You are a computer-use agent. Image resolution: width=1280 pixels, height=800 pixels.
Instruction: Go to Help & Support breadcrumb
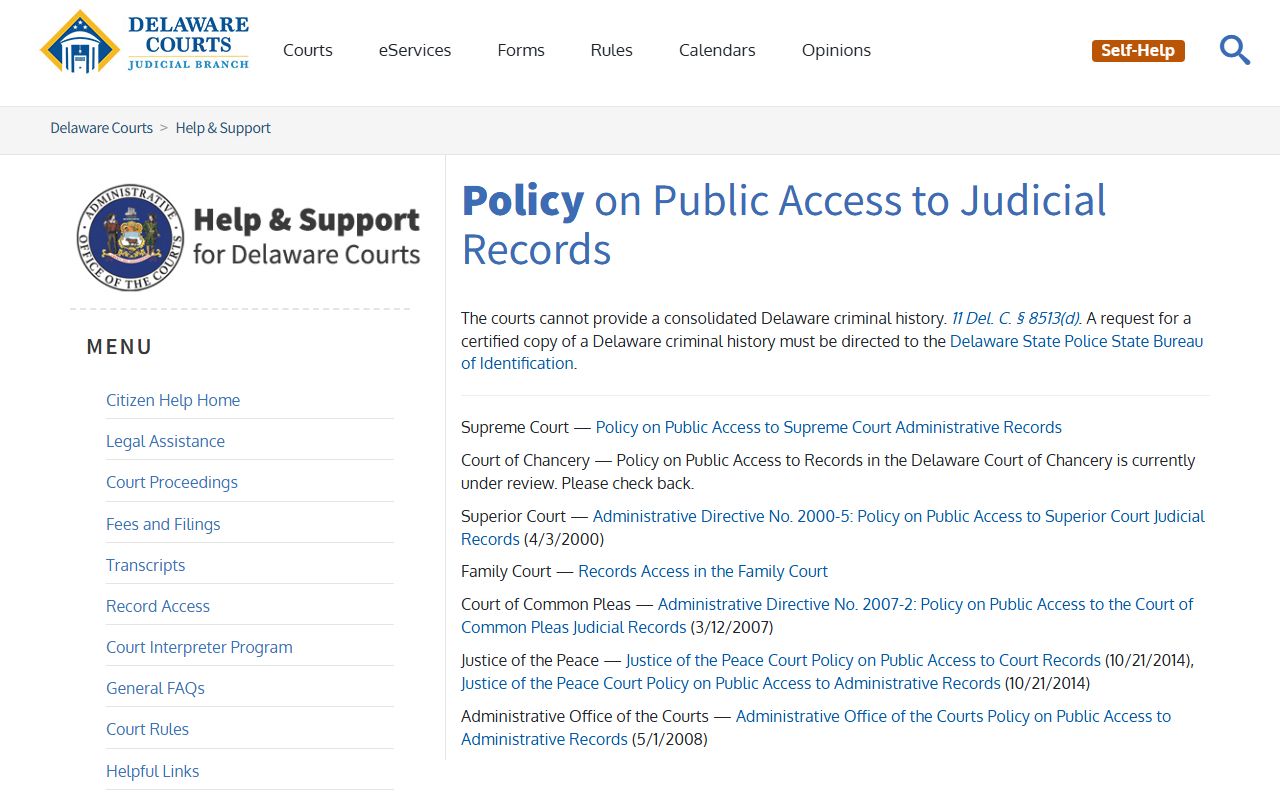coord(223,128)
